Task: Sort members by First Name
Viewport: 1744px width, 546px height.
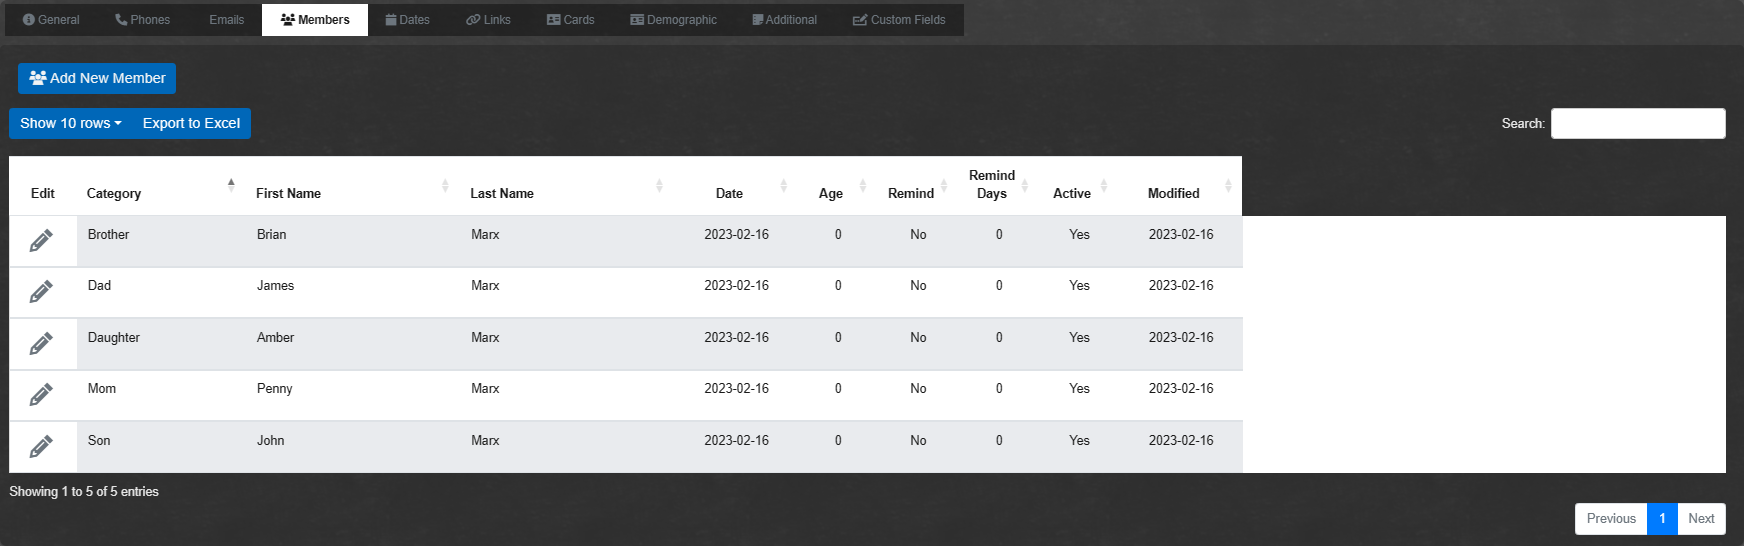Action: pos(288,193)
